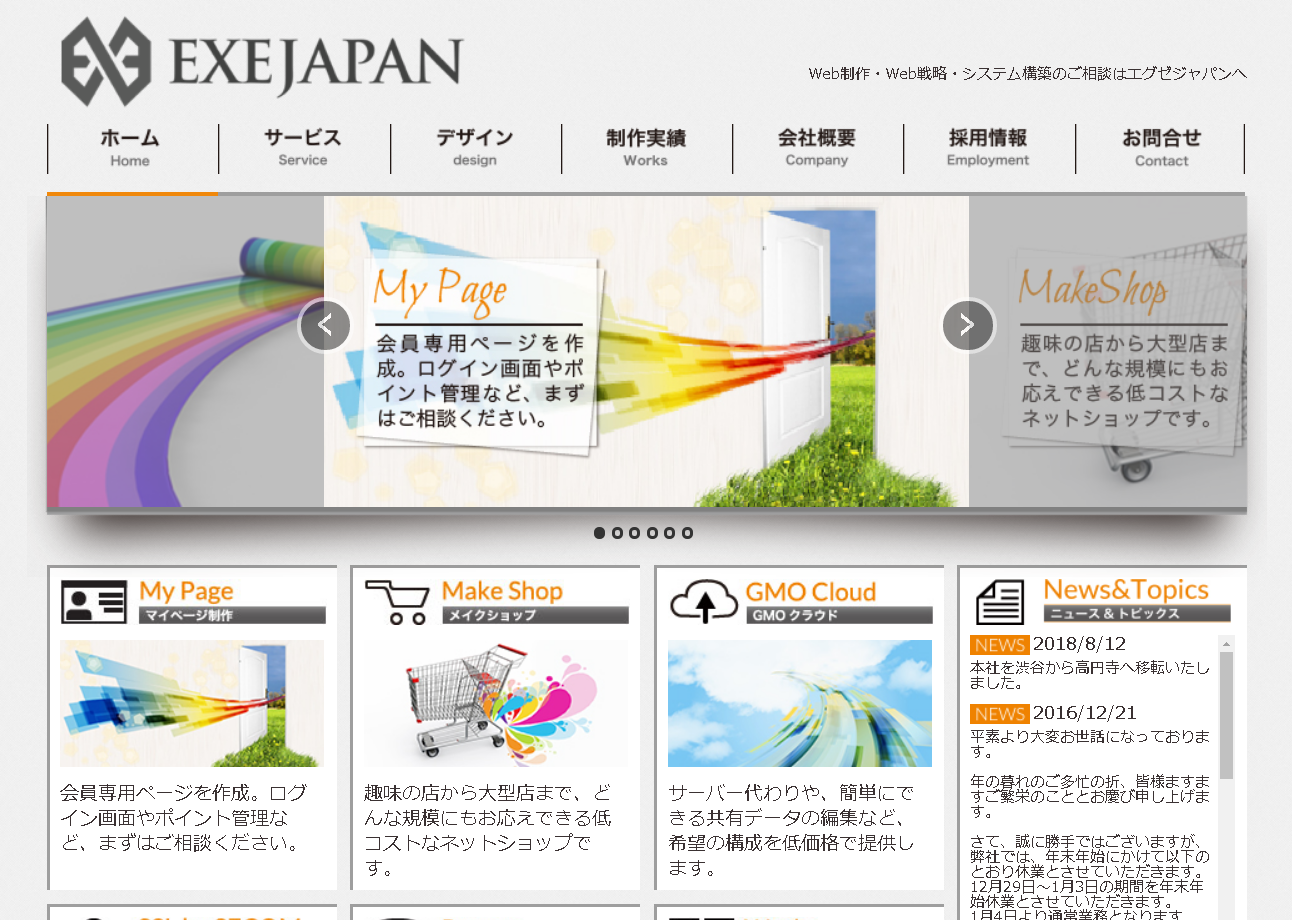Open the My Page card heading

coord(186,591)
